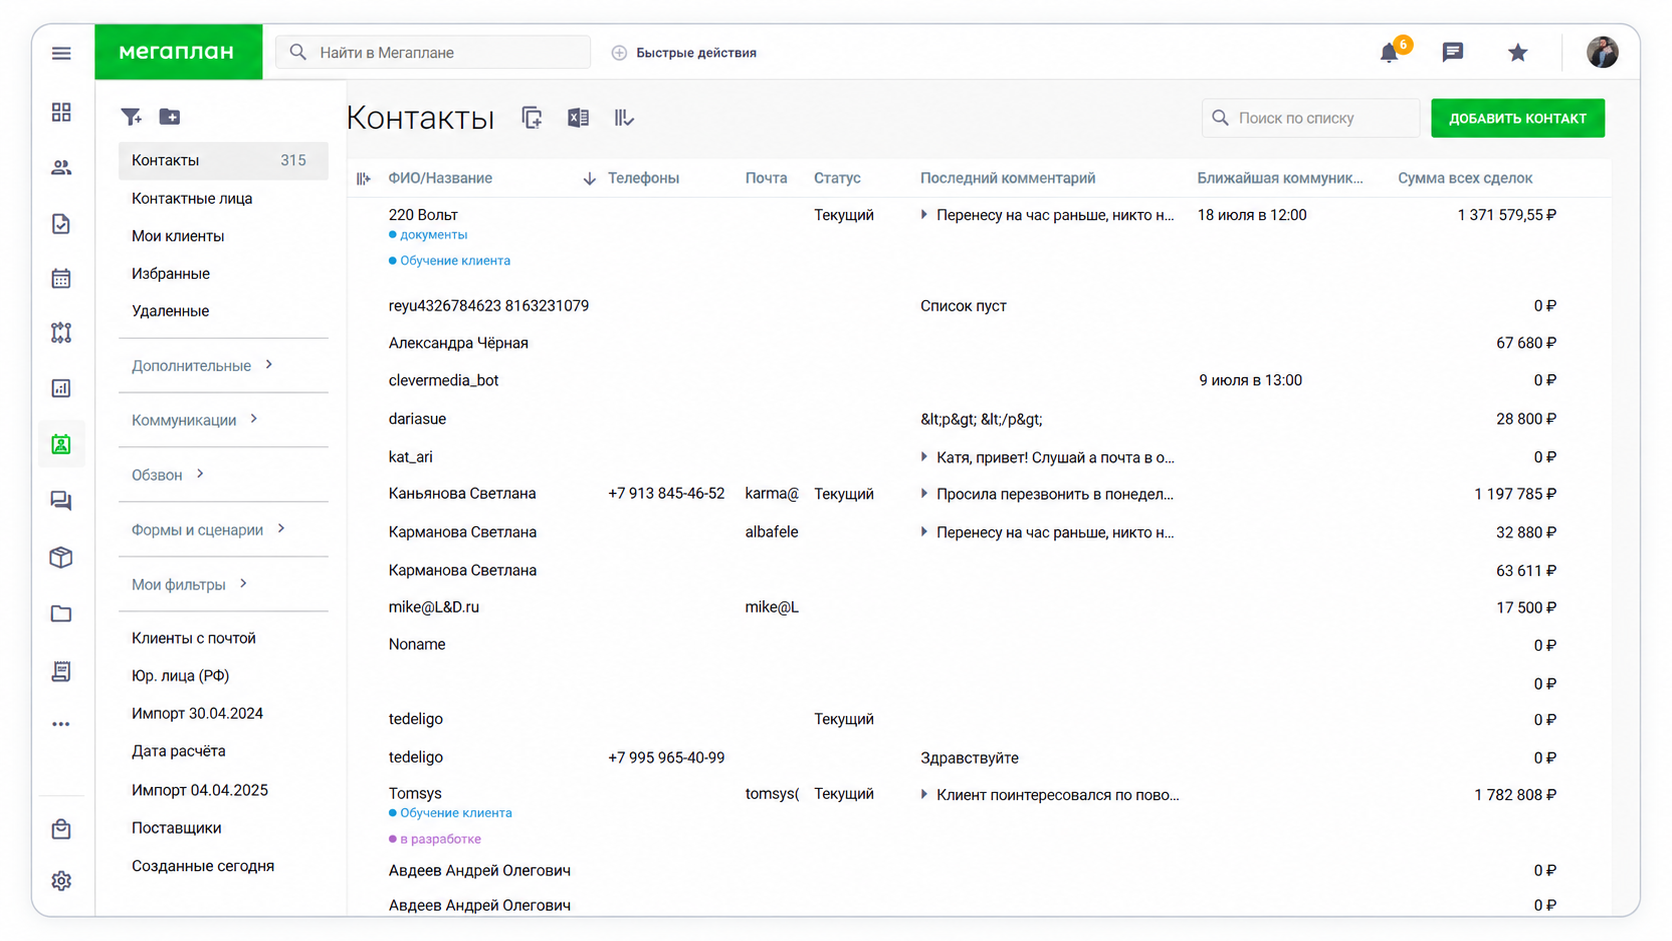Open contact Каньянова Светлана
The height and width of the screenshot is (941, 1672).
click(462, 494)
